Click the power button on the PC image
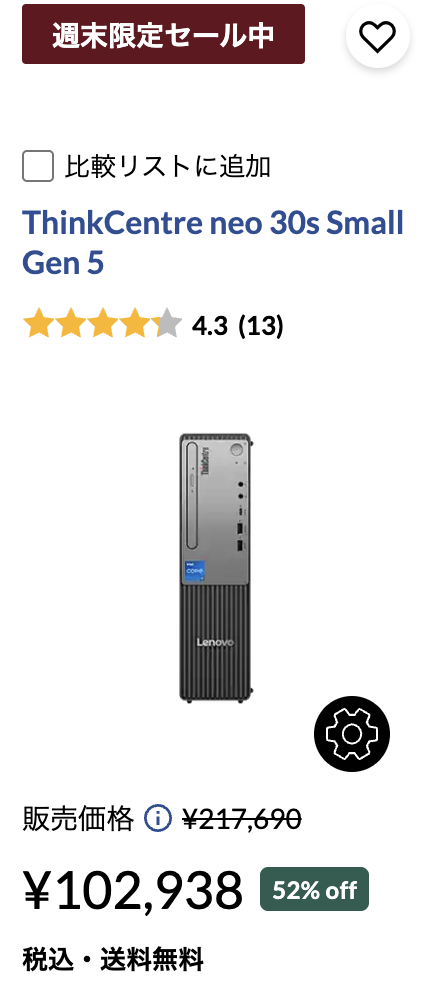The width and height of the screenshot is (436, 994). 237,449
